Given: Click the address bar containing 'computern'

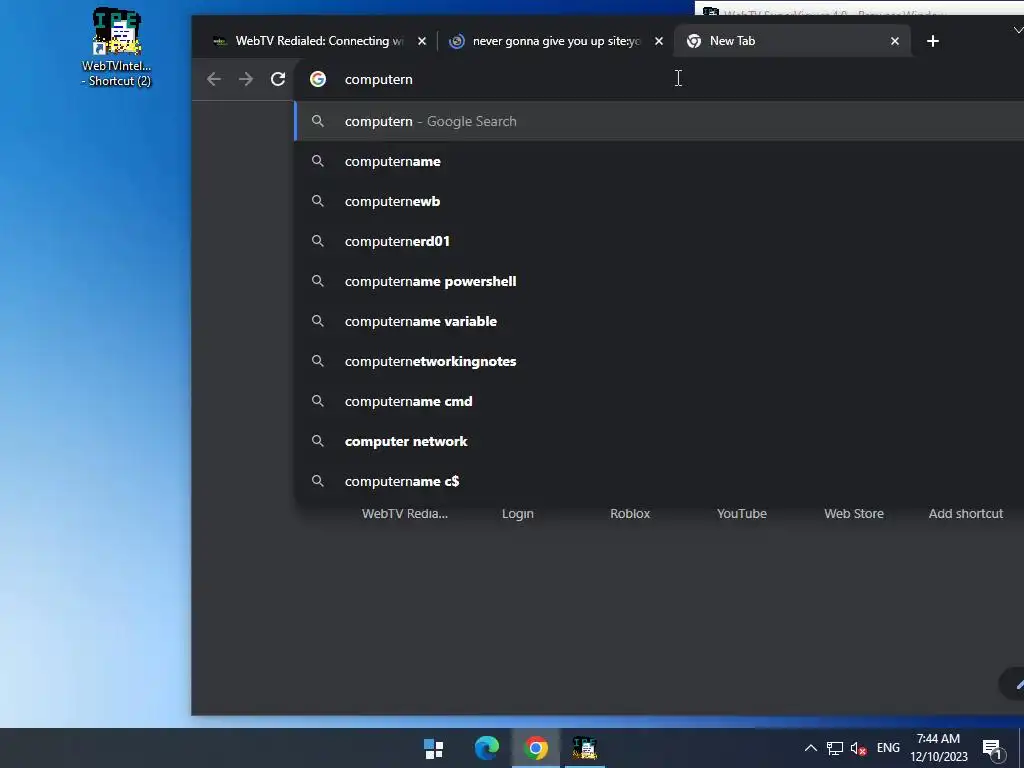Looking at the screenshot, I should [660, 80].
